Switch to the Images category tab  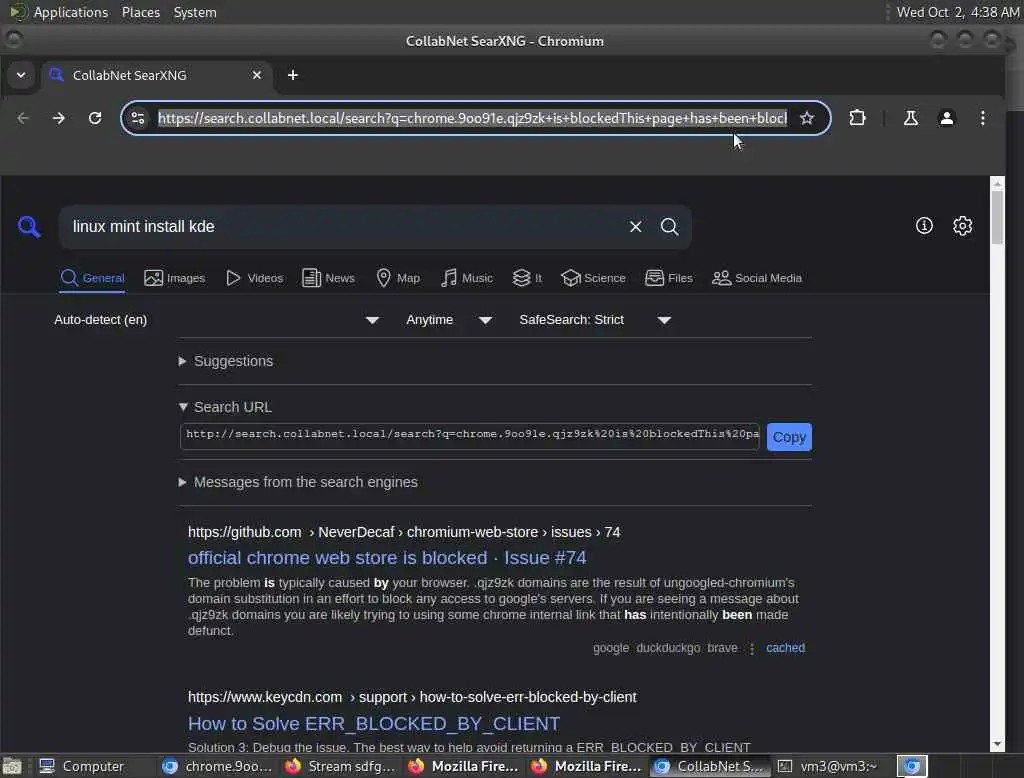click(174, 278)
